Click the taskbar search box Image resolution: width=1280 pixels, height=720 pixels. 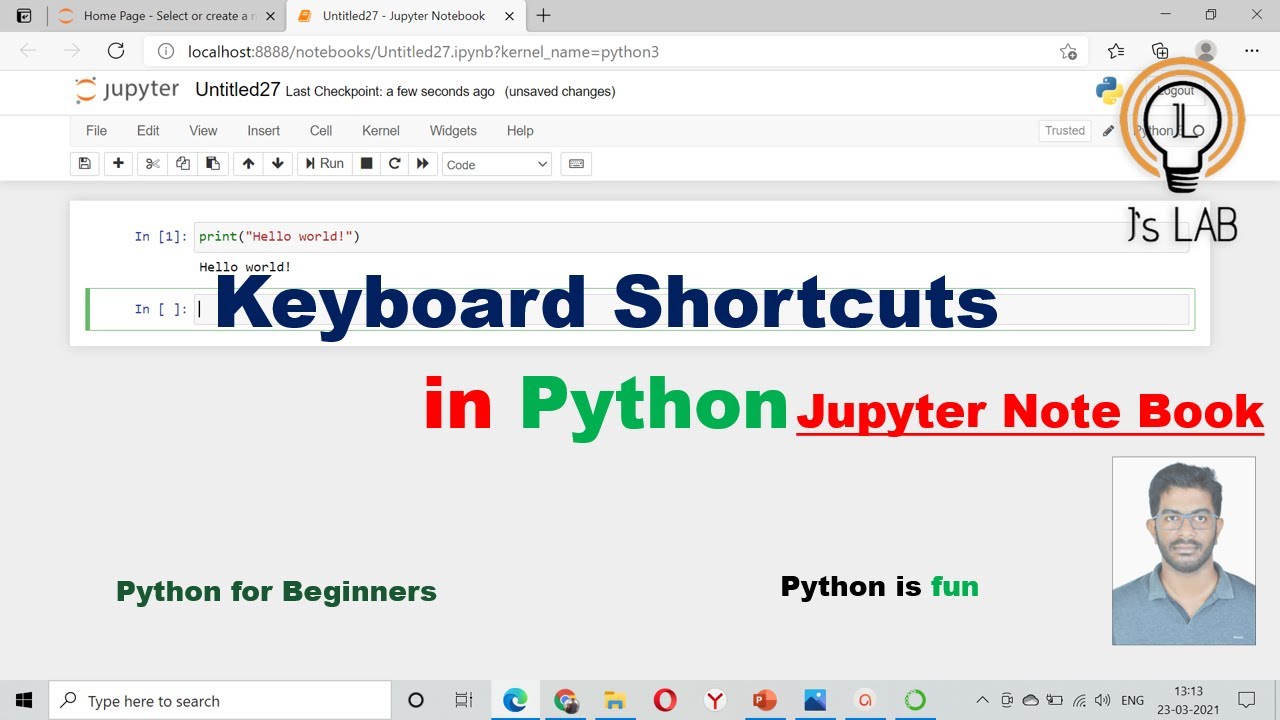pos(220,701)
